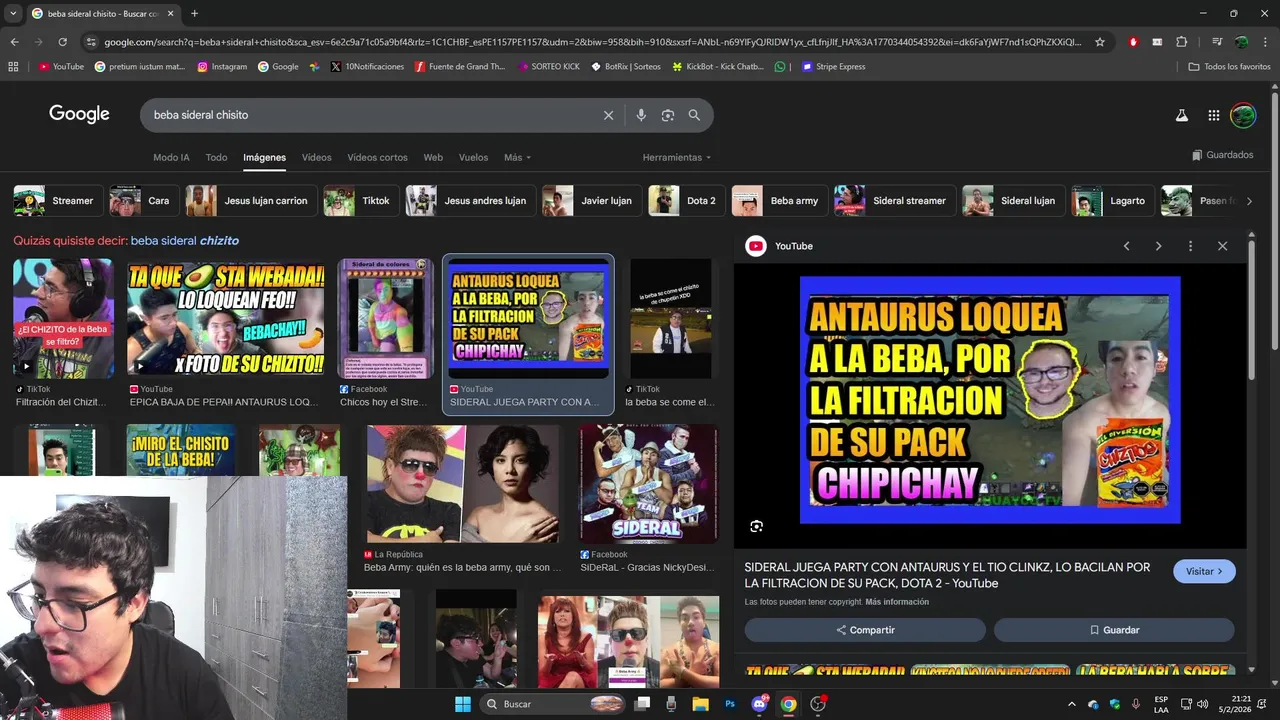Viewport: 1280px width, 720px height.
Task: Click Guardar save button in preview
Action: click(x=1114, y=630)
